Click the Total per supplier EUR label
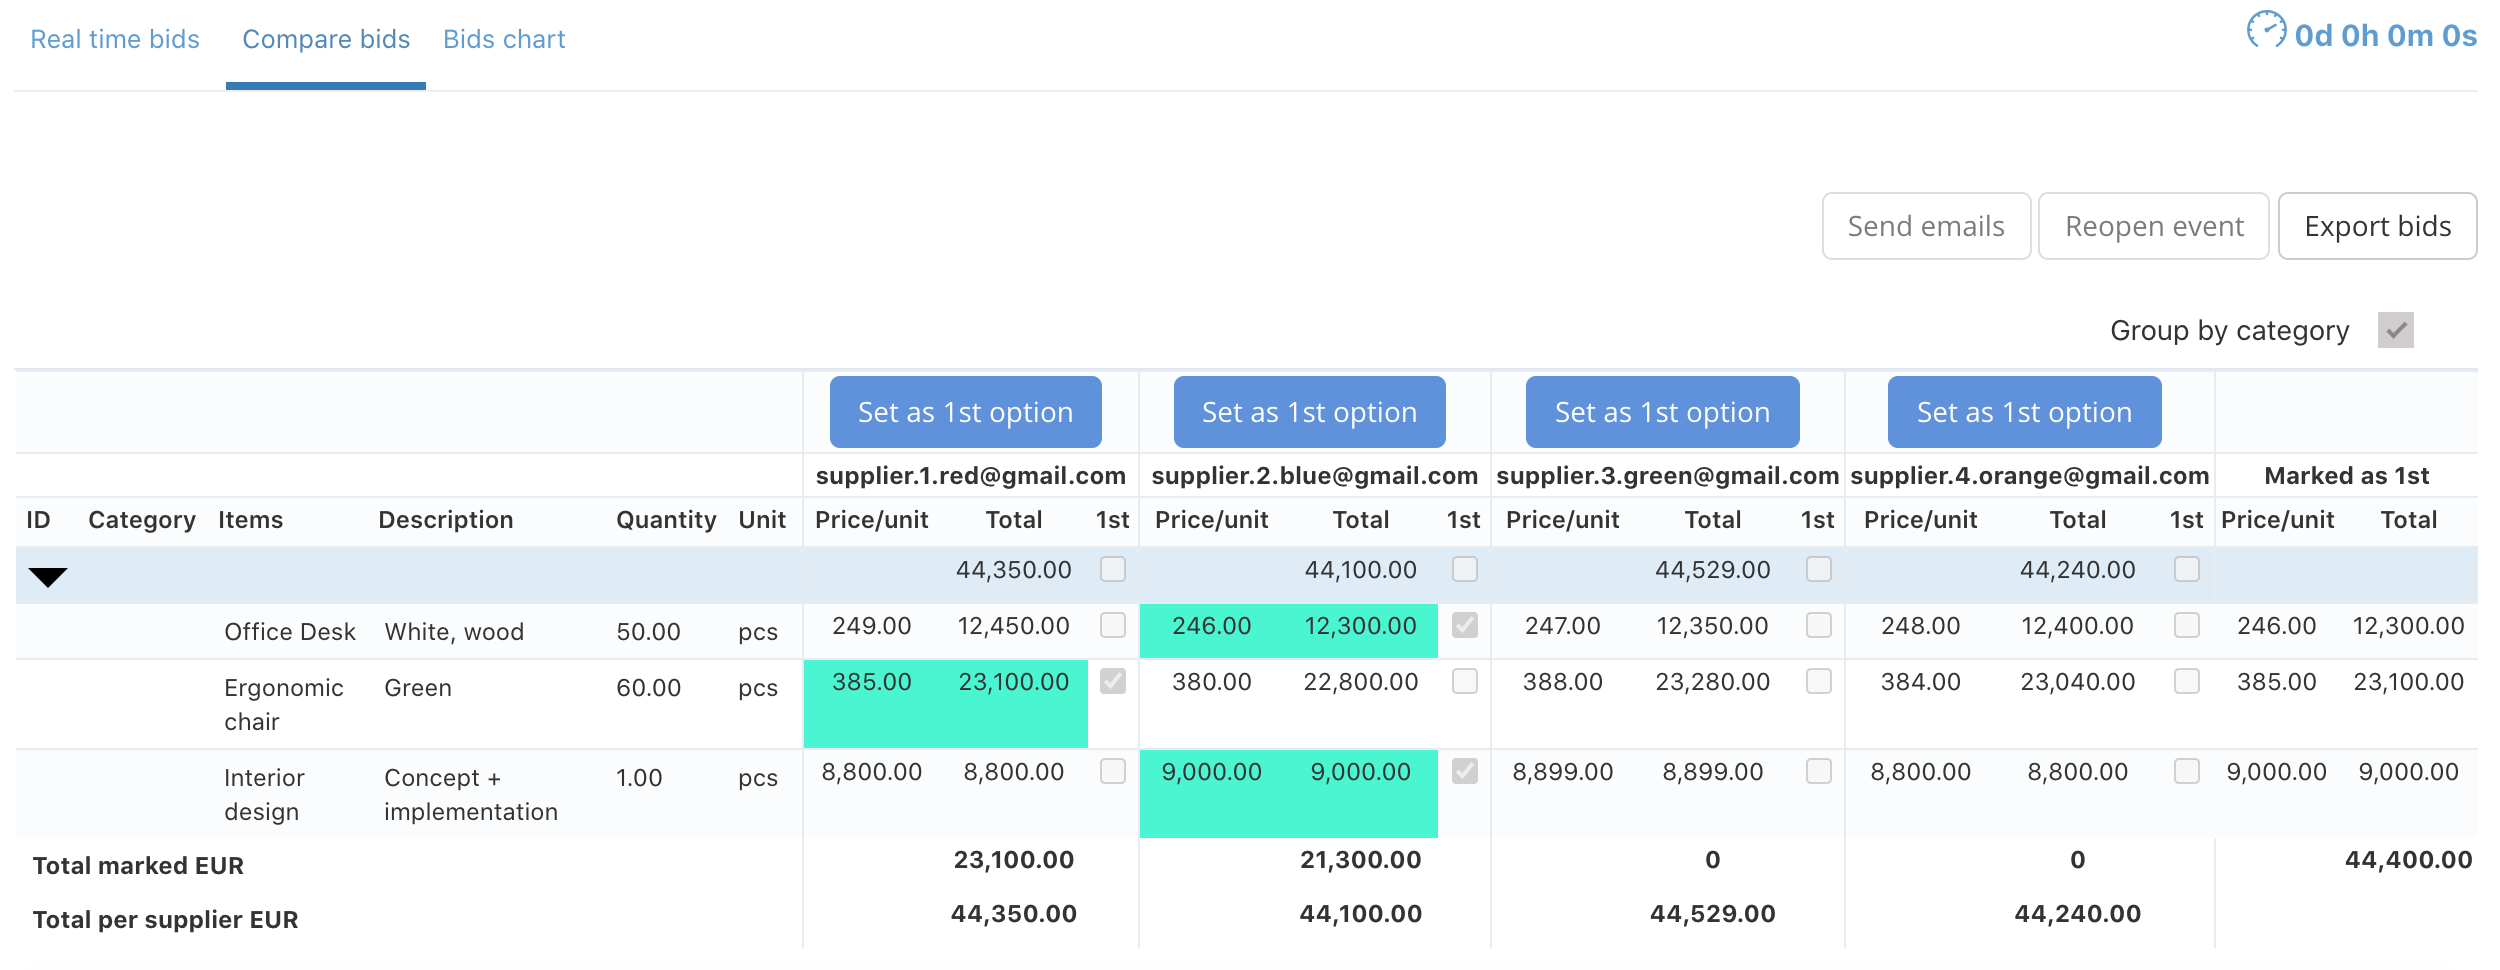Viewport: 2500px width, 970px height. coord(165,920)
